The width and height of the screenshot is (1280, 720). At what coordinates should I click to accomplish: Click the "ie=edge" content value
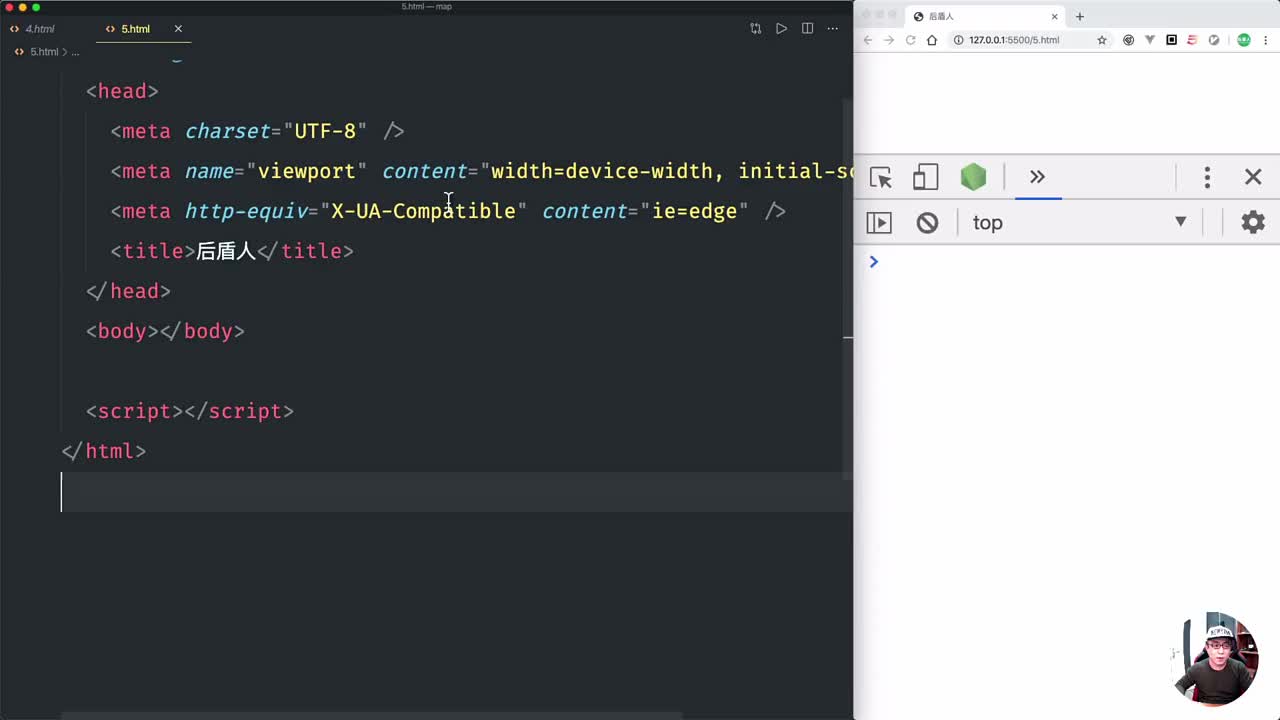[x=694, y=211]
